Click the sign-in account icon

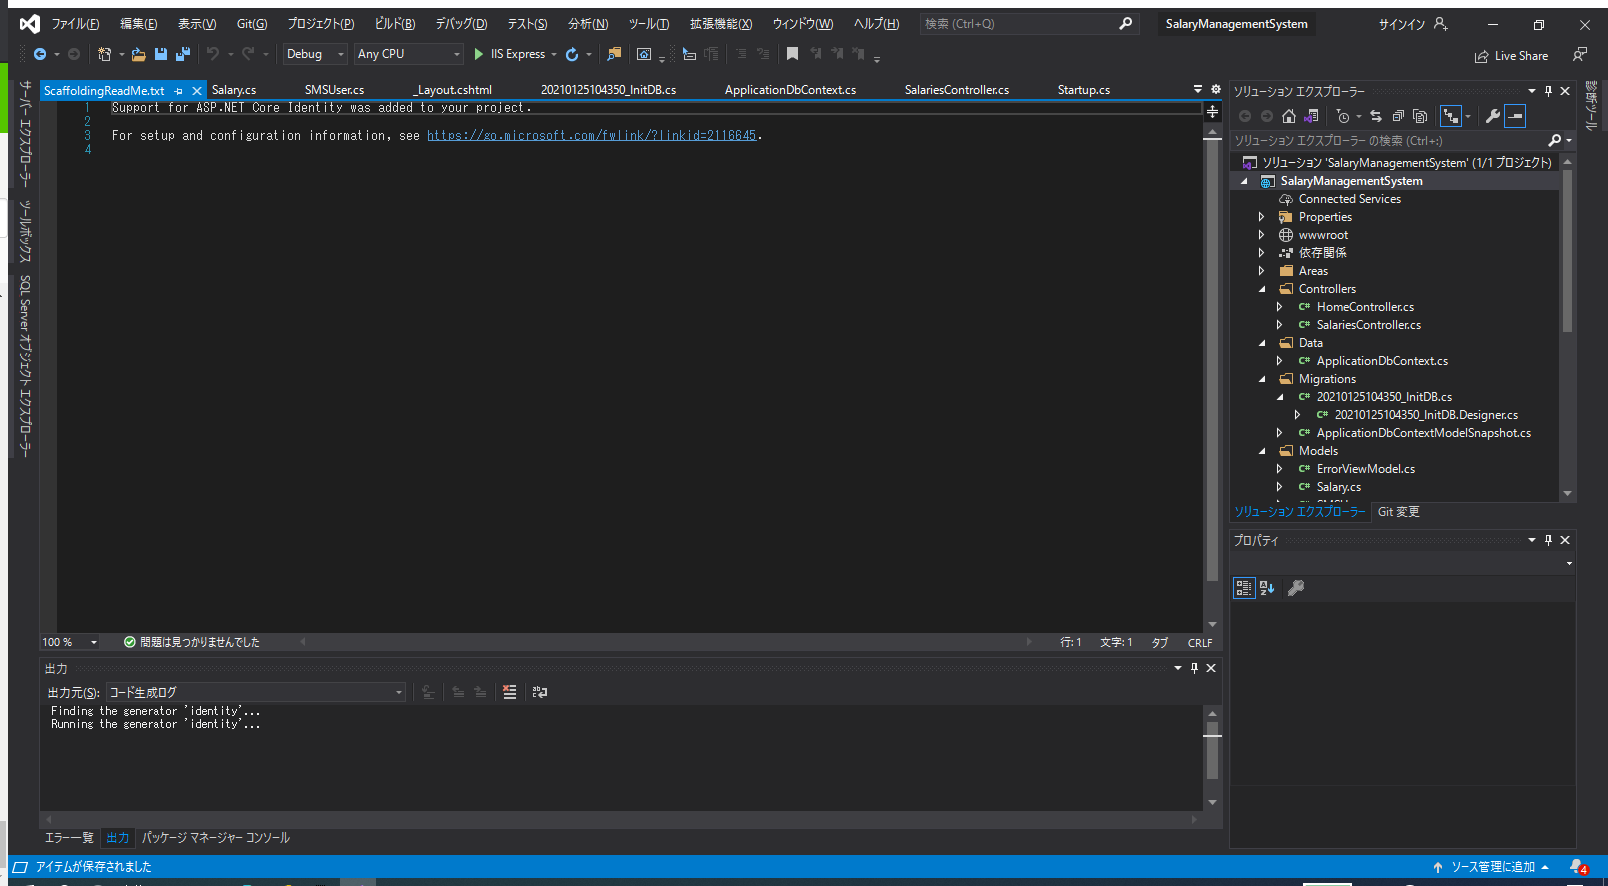coord(1441,24)
